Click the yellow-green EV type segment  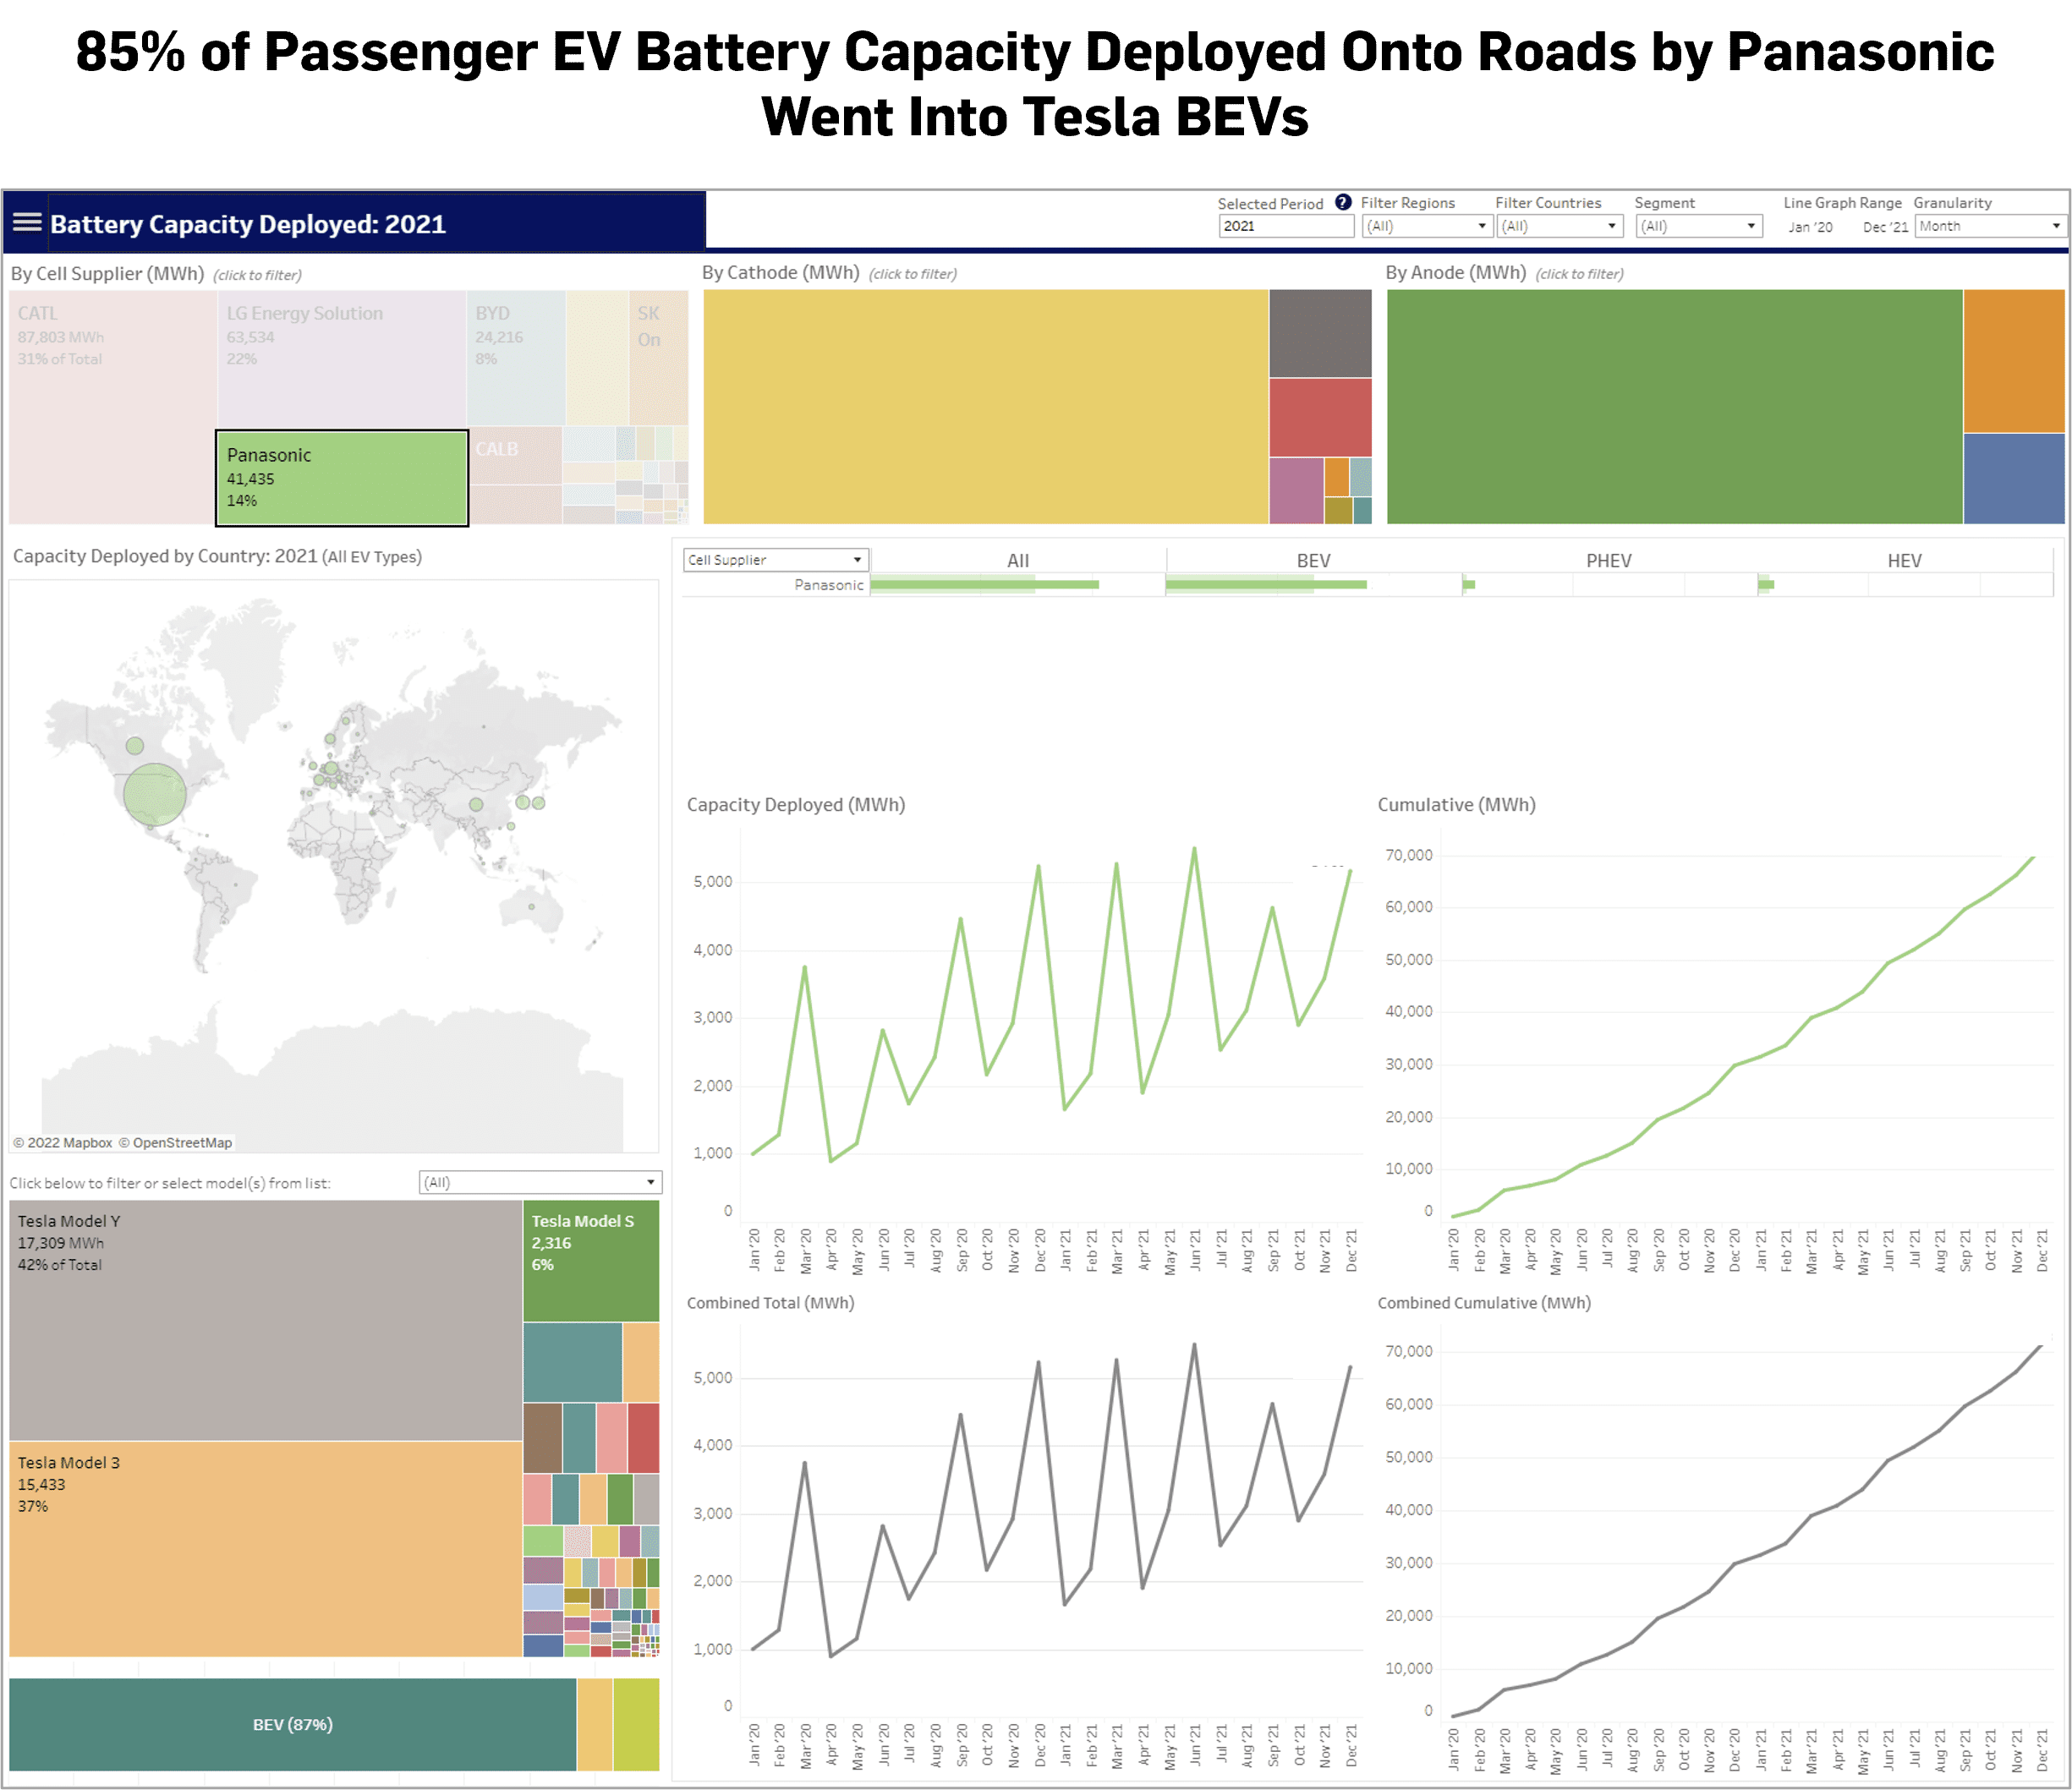pyautogui.click(x=636, y=1724)
